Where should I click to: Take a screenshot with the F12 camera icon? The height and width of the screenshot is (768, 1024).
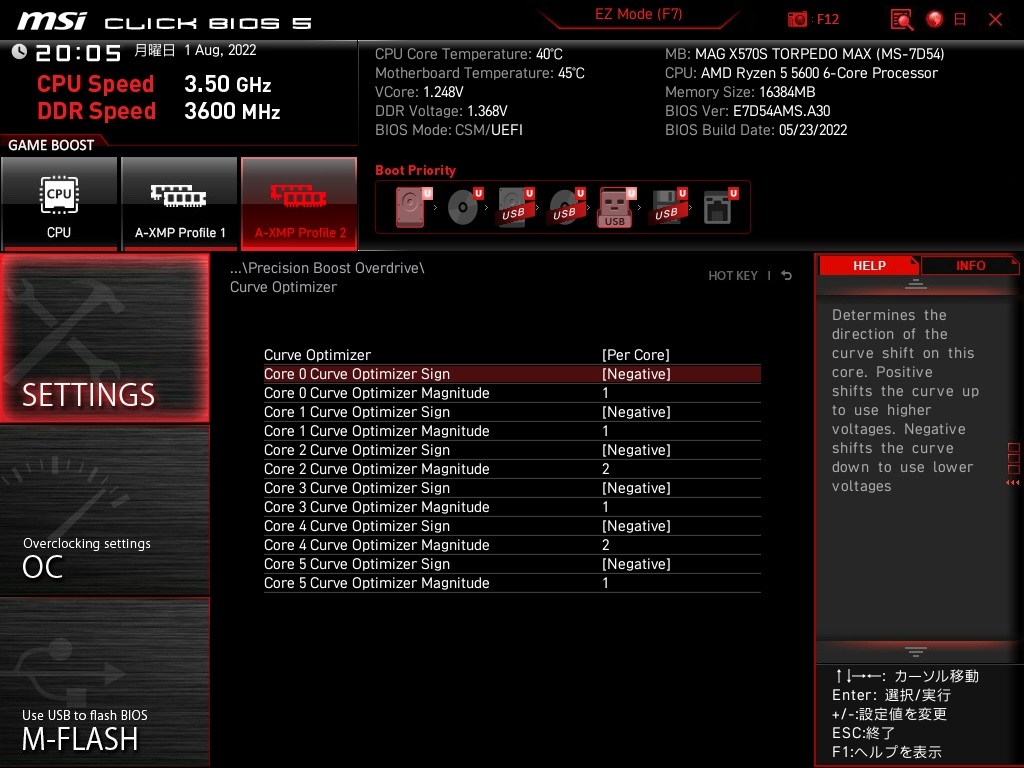tap(797, 20)
